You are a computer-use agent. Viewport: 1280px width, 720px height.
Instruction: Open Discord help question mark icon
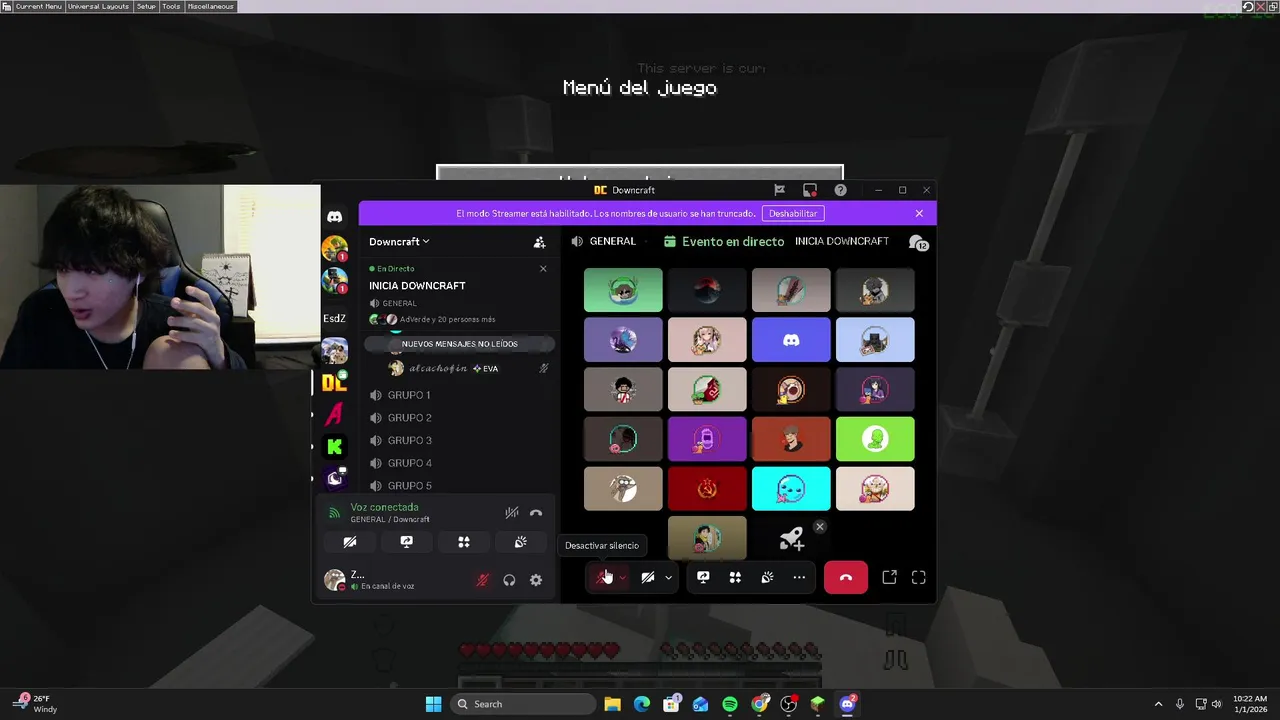point(840,190)
